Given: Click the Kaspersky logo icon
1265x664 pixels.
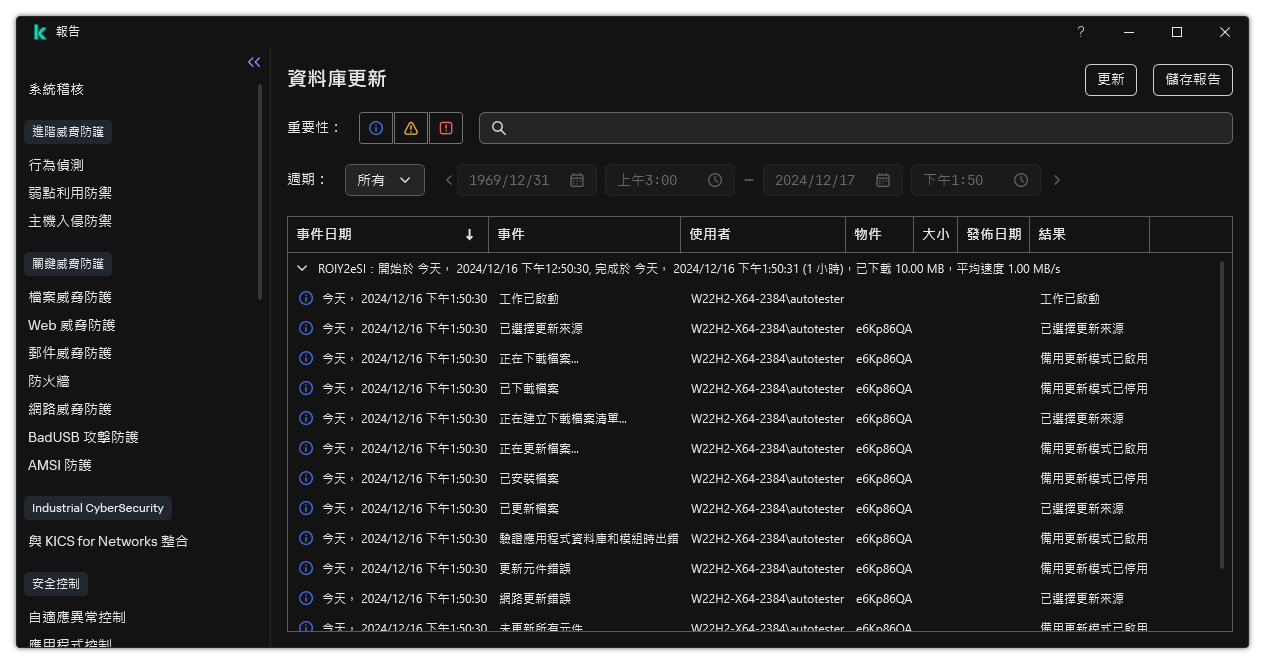Looking at the screenshot, I should point(40,31).
